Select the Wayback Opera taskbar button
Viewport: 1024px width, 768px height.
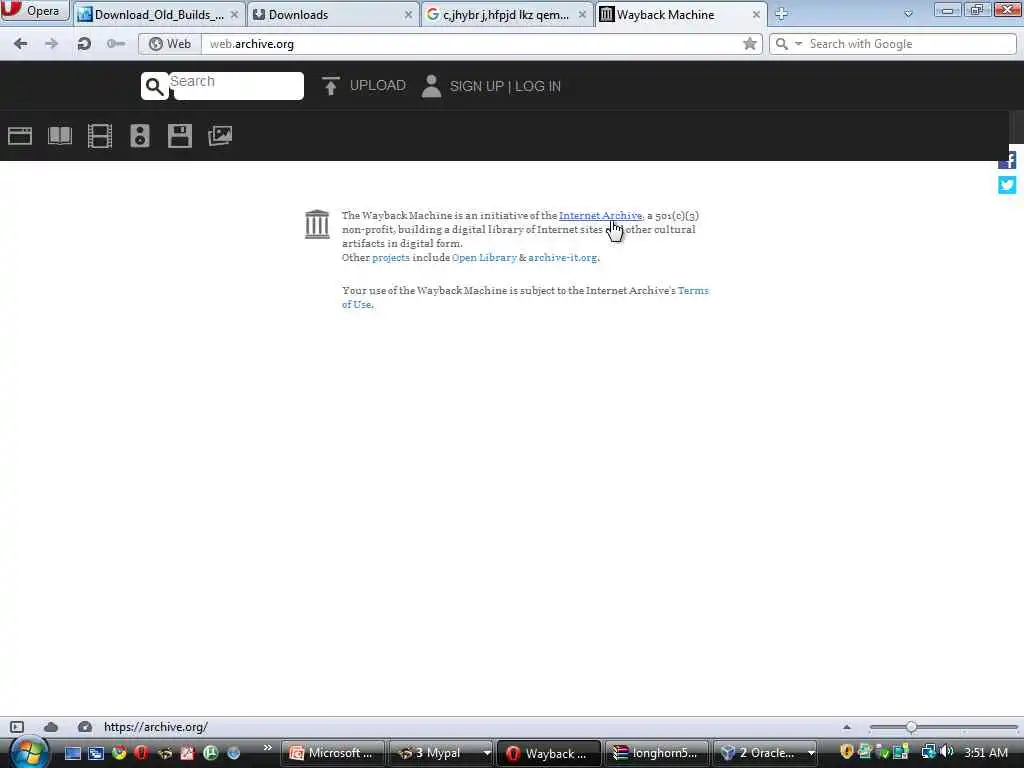coord(549,753)
